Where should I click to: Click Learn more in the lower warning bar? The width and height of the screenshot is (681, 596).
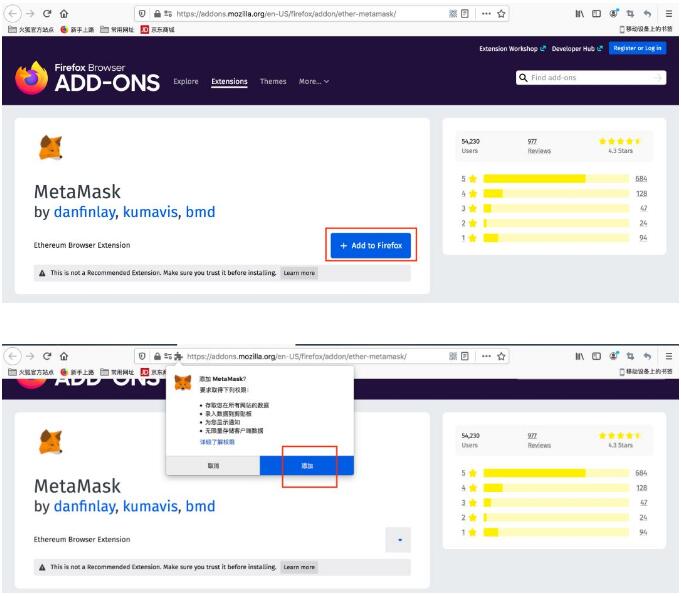[x=299, y=567]
